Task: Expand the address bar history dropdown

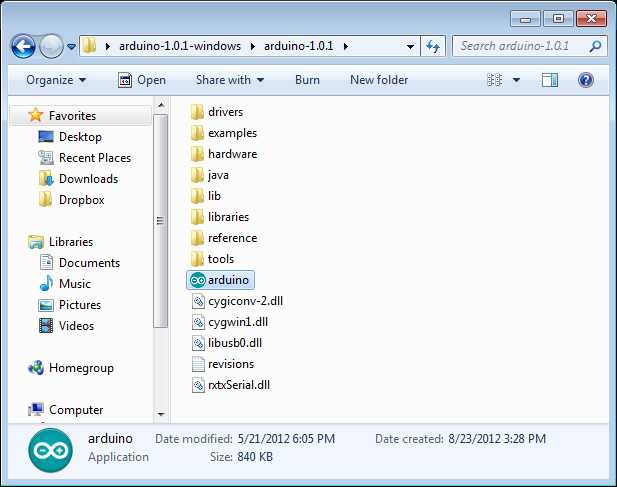Action: (x=411, y=46)
